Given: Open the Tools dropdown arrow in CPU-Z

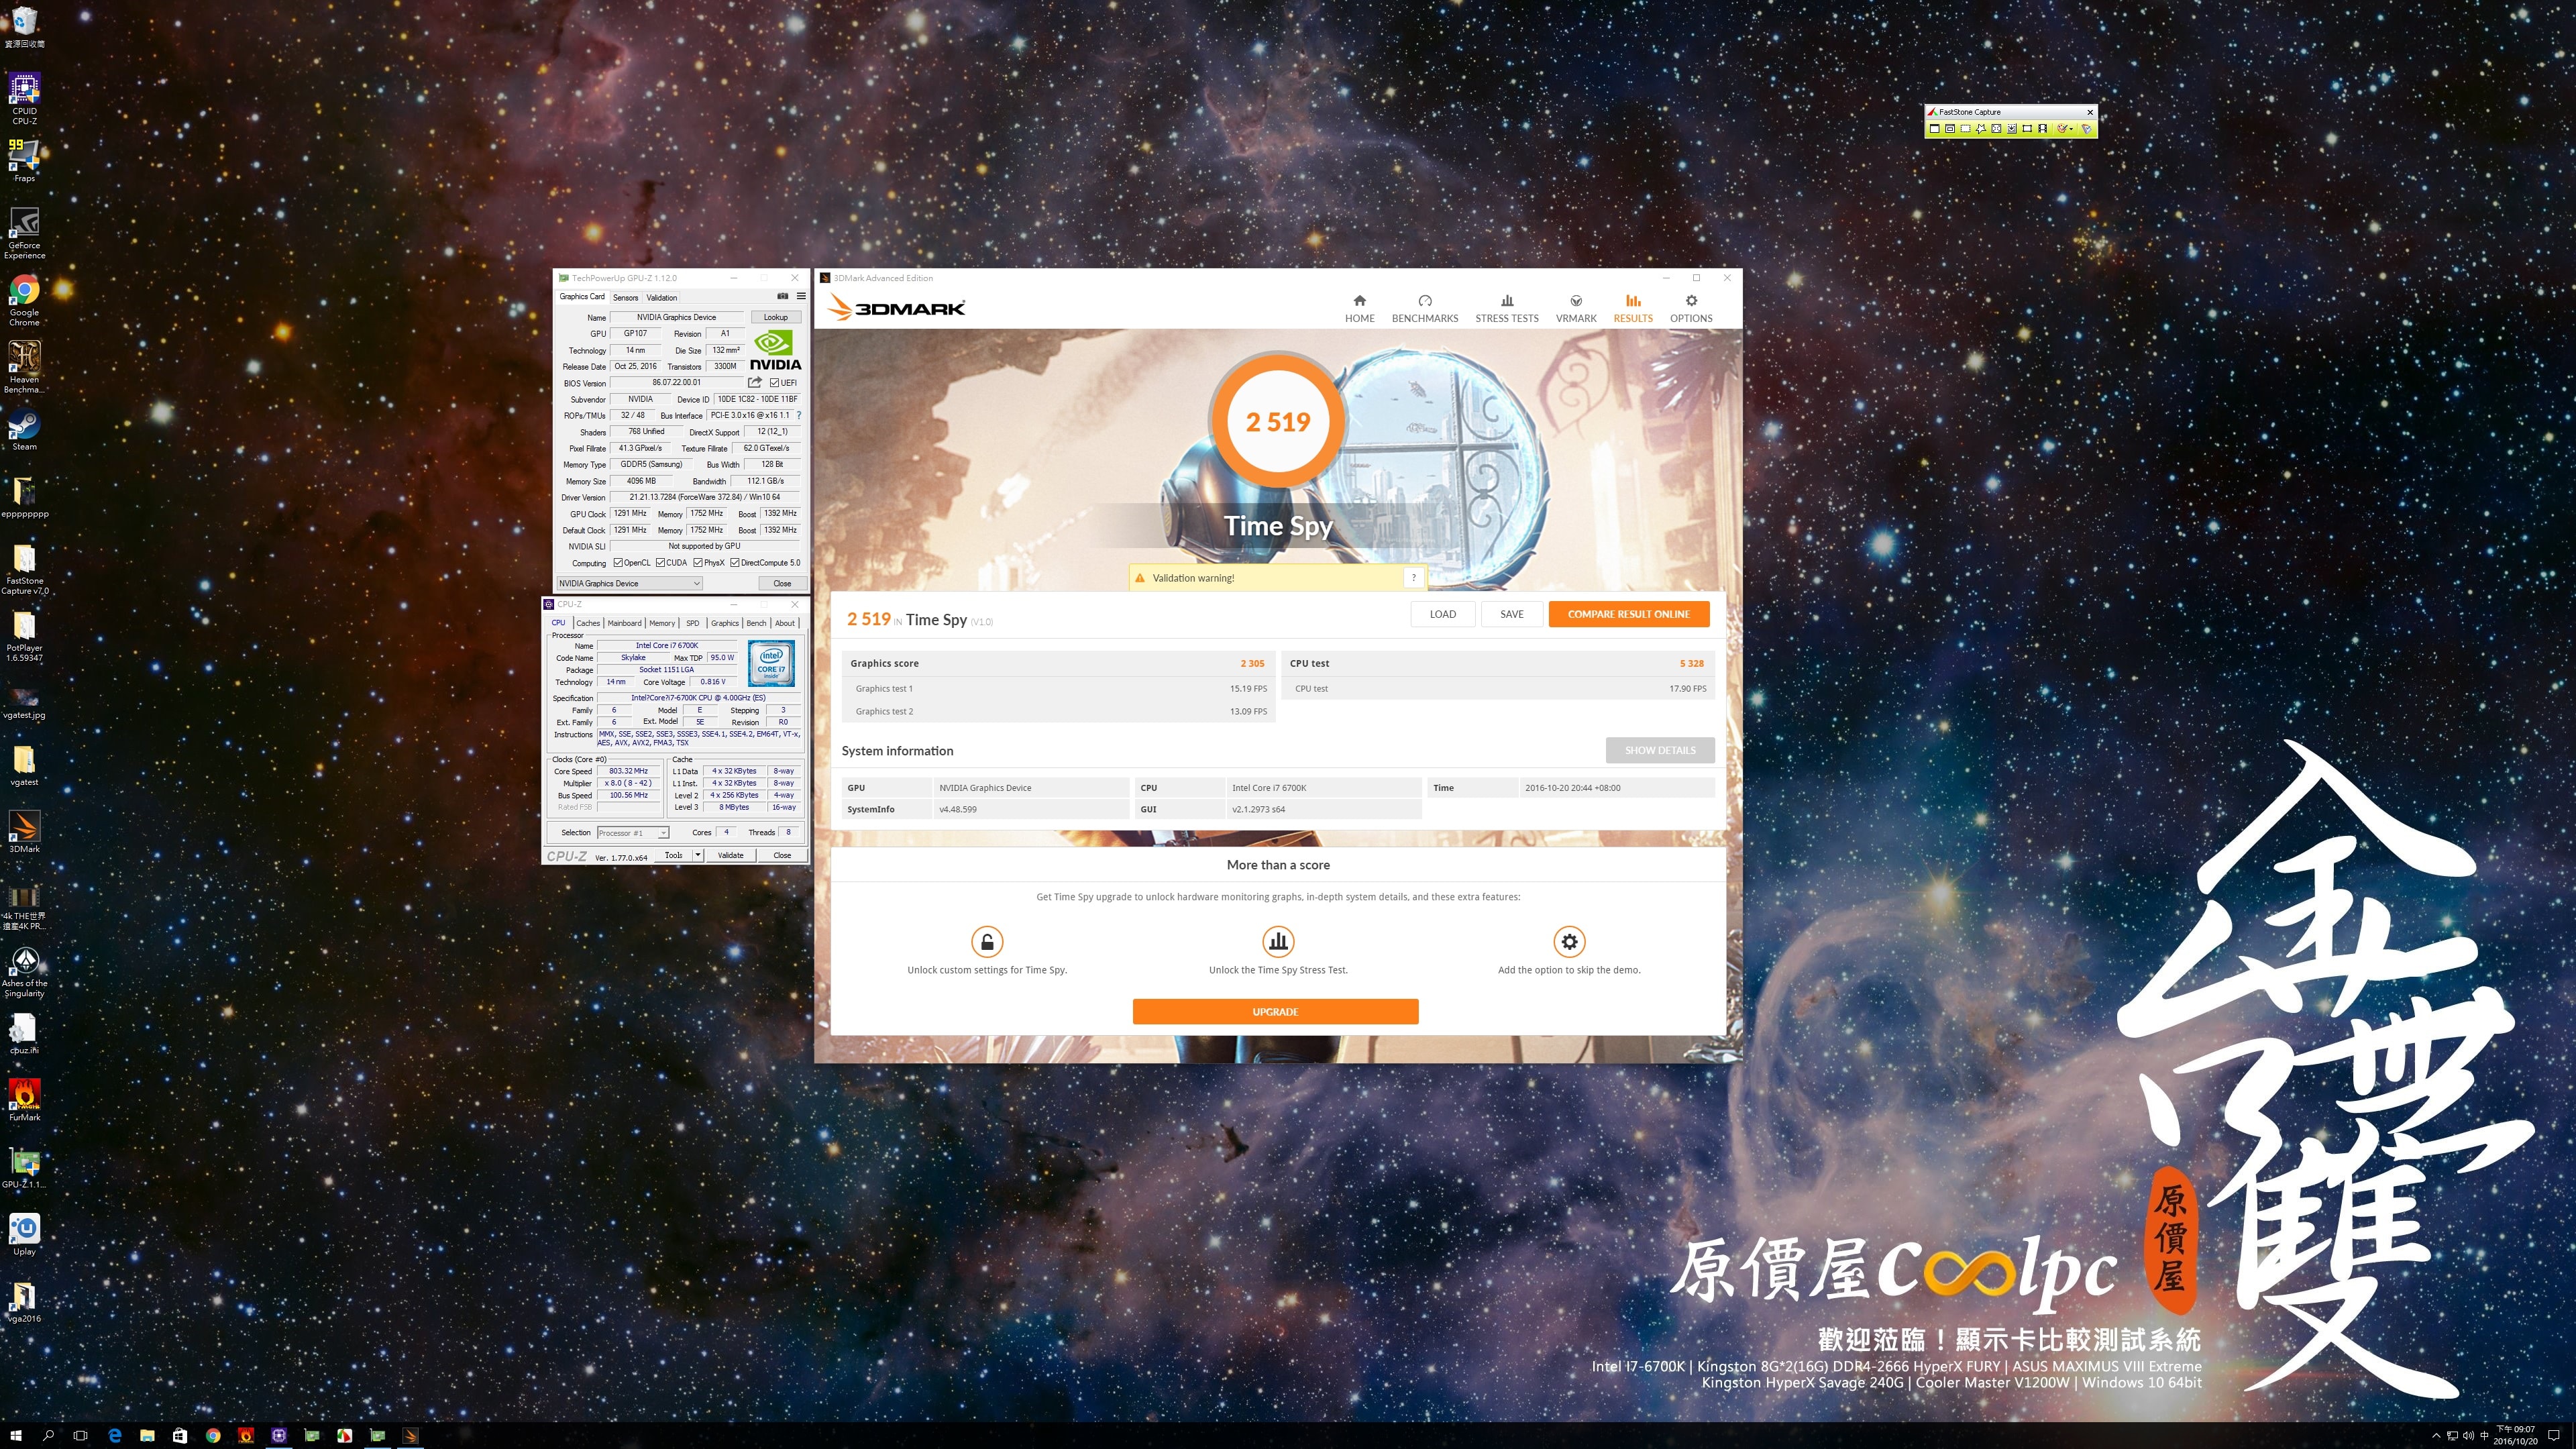Looking at the screenshot, I should click(x=697, y=855).
